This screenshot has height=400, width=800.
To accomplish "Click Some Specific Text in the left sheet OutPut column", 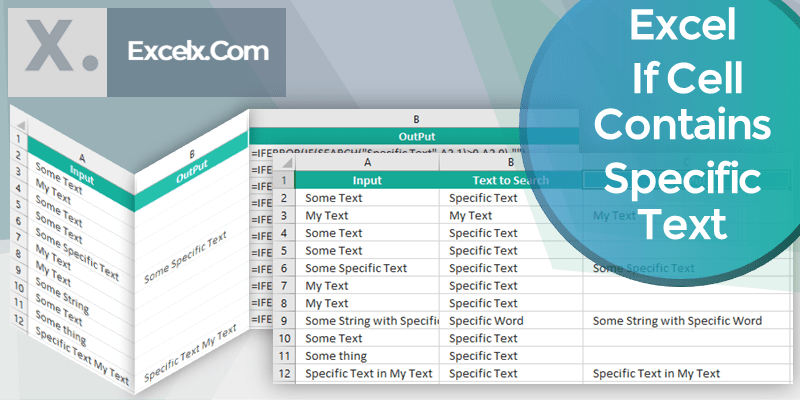I will 185,257.
